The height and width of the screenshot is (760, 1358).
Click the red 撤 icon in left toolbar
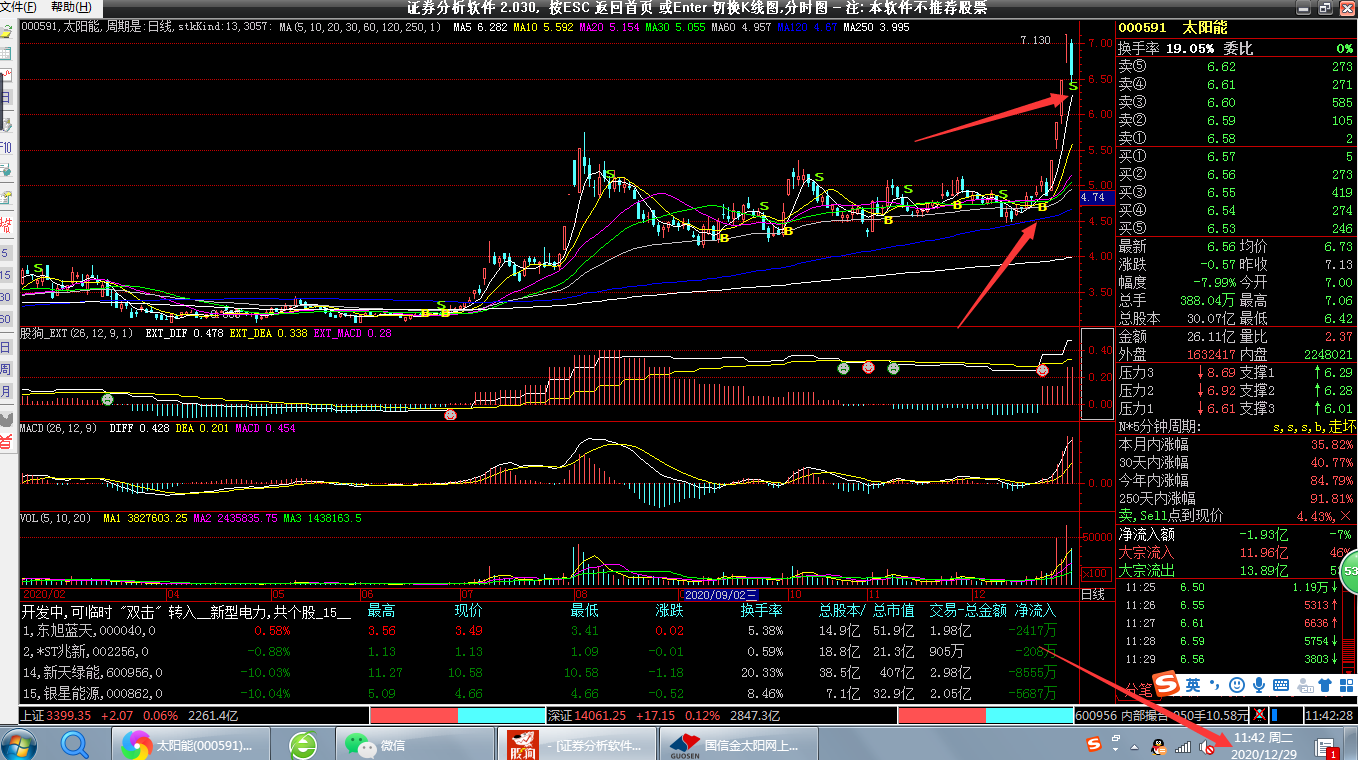coord(6,224)
